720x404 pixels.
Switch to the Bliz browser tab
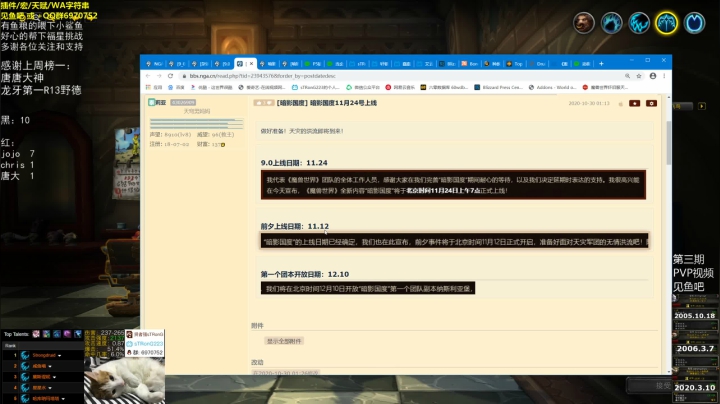tap(448, 64)
